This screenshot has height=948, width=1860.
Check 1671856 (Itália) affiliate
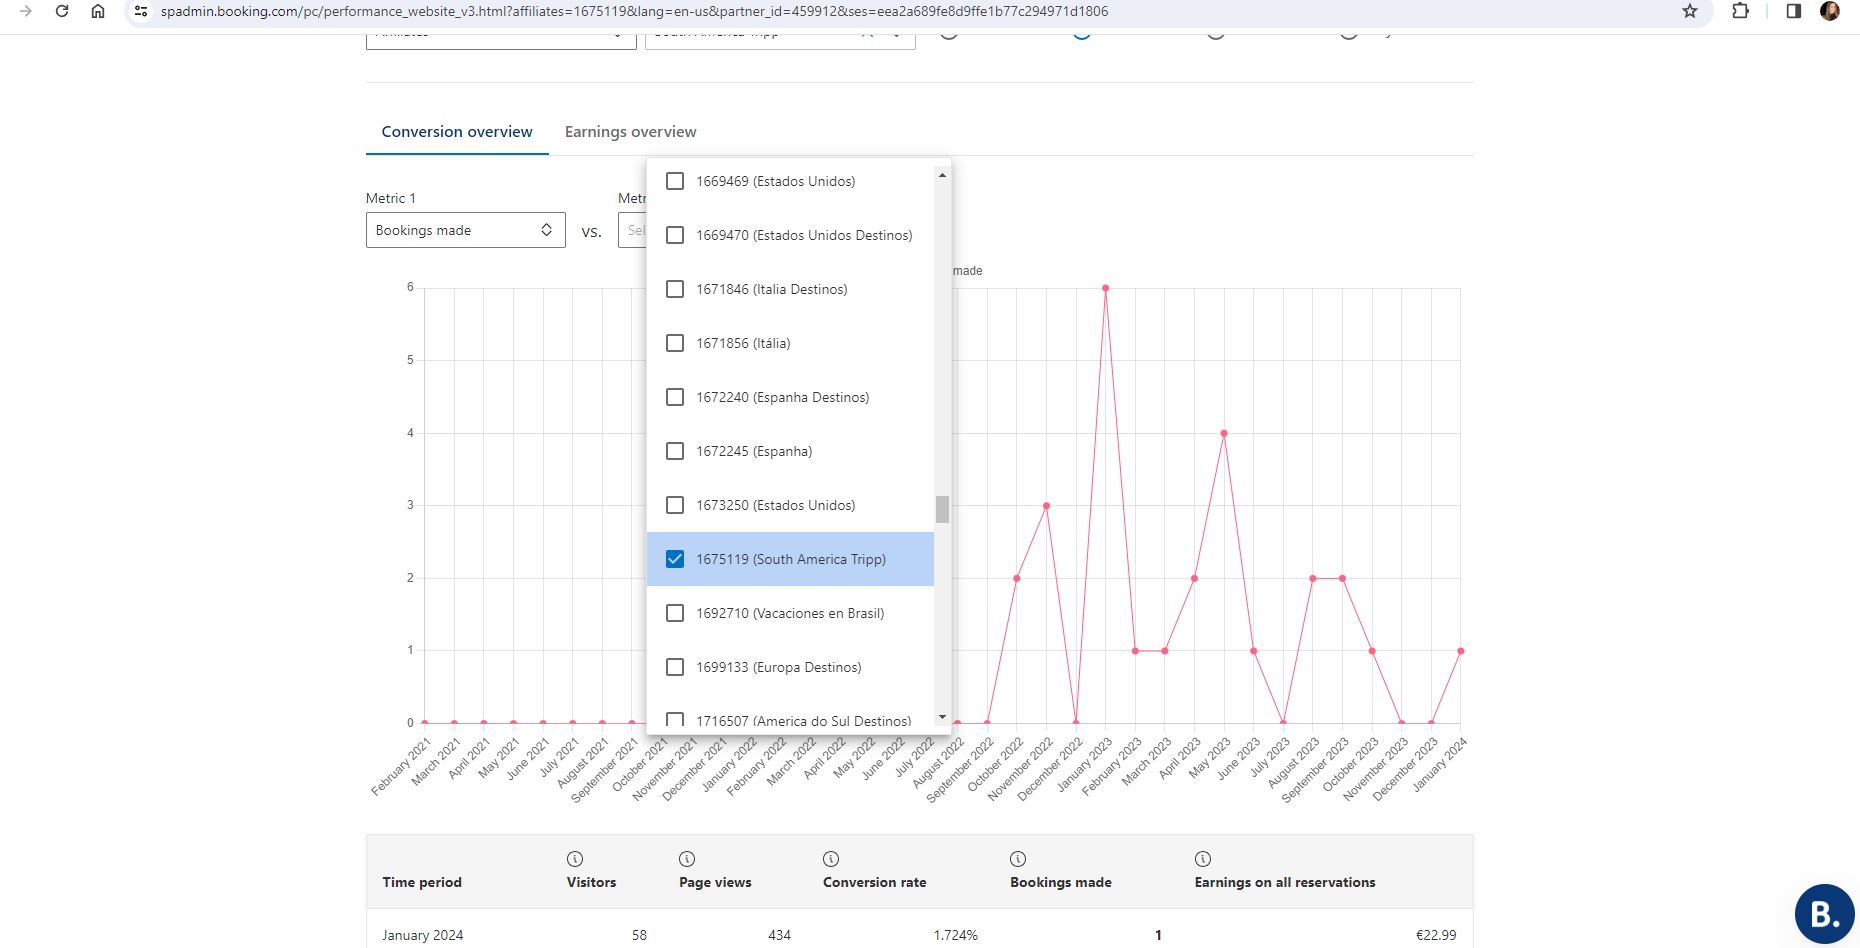675,343
